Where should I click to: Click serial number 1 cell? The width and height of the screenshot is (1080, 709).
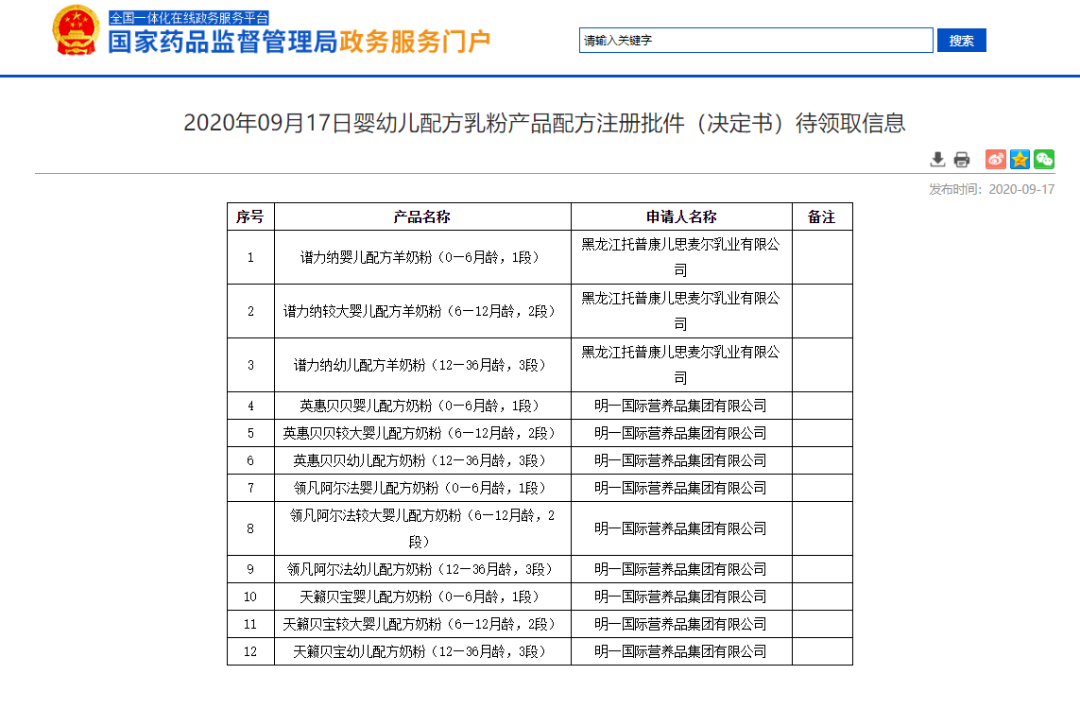pyautogui.click(x=250, y=258)
